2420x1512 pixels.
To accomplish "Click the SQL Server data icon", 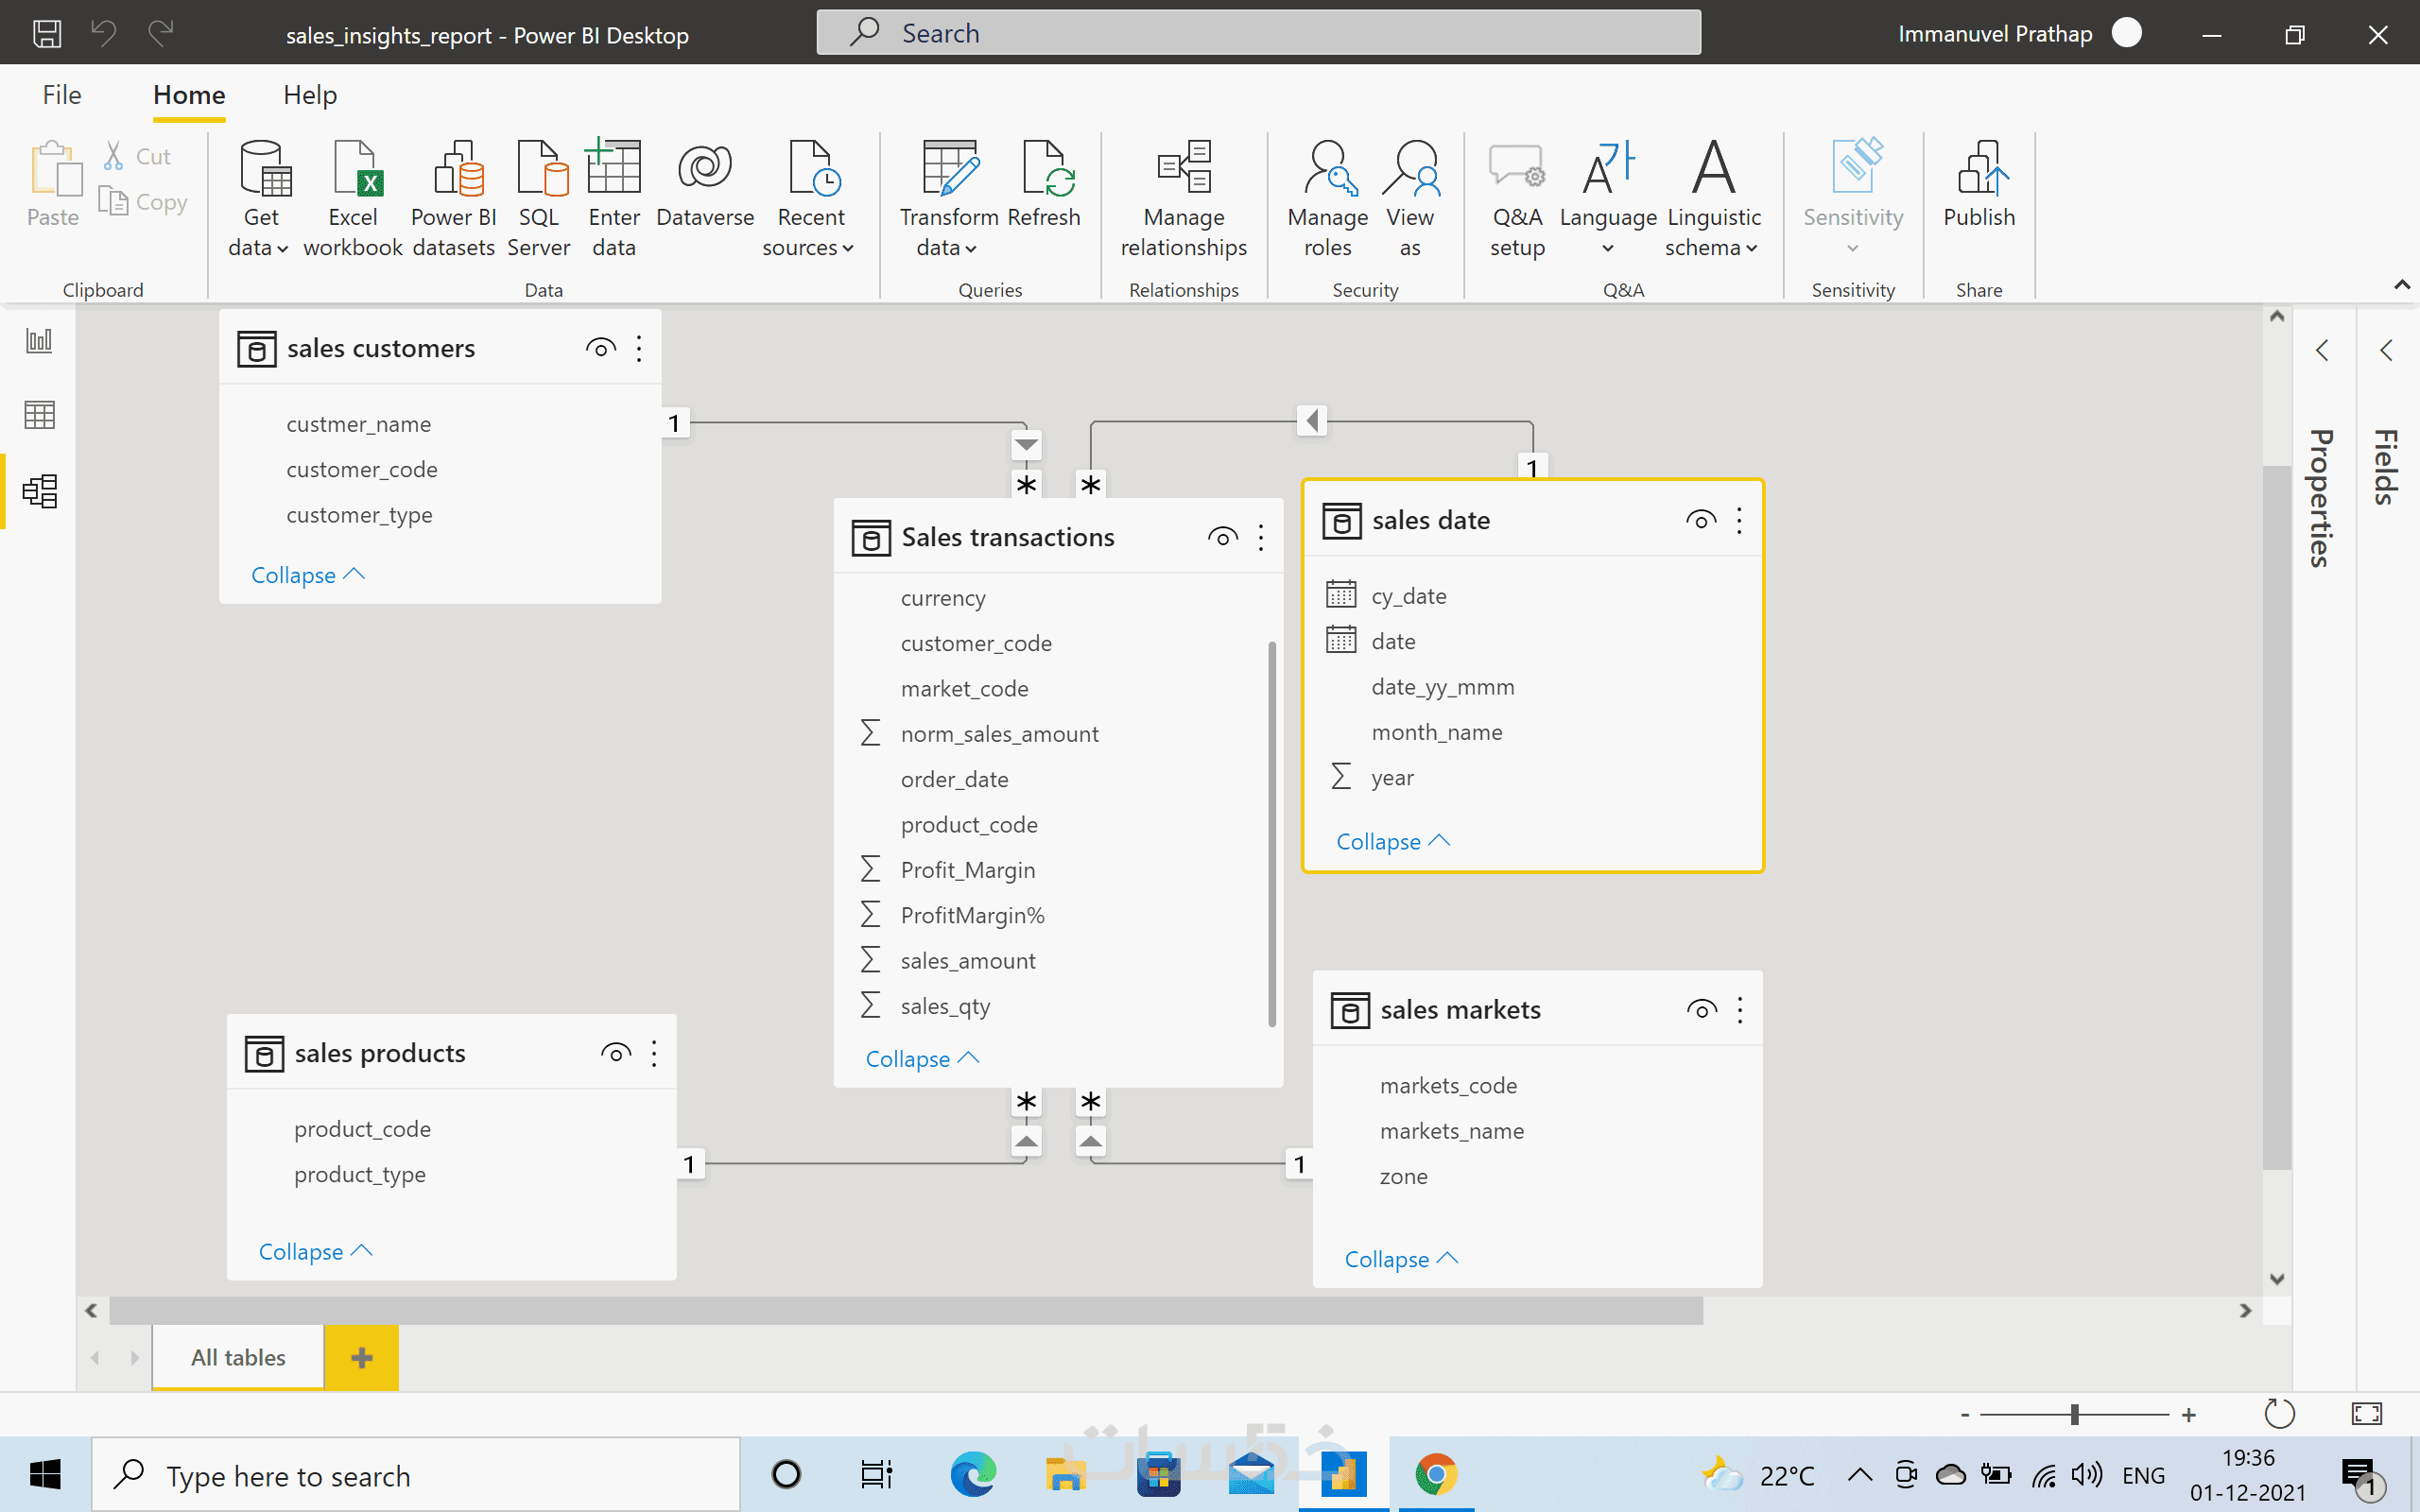I will (539, 168).
